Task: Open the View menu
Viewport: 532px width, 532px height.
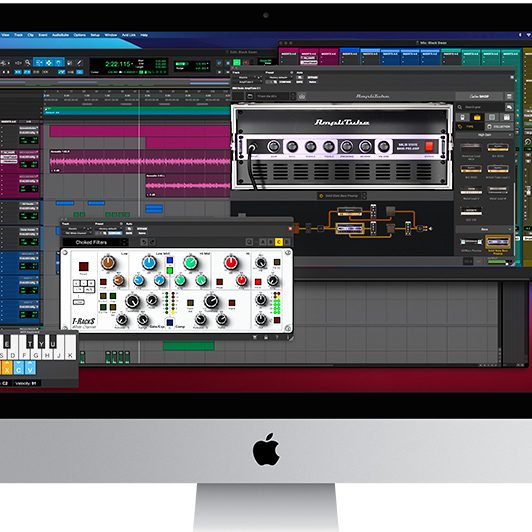Action: (6, 35)
